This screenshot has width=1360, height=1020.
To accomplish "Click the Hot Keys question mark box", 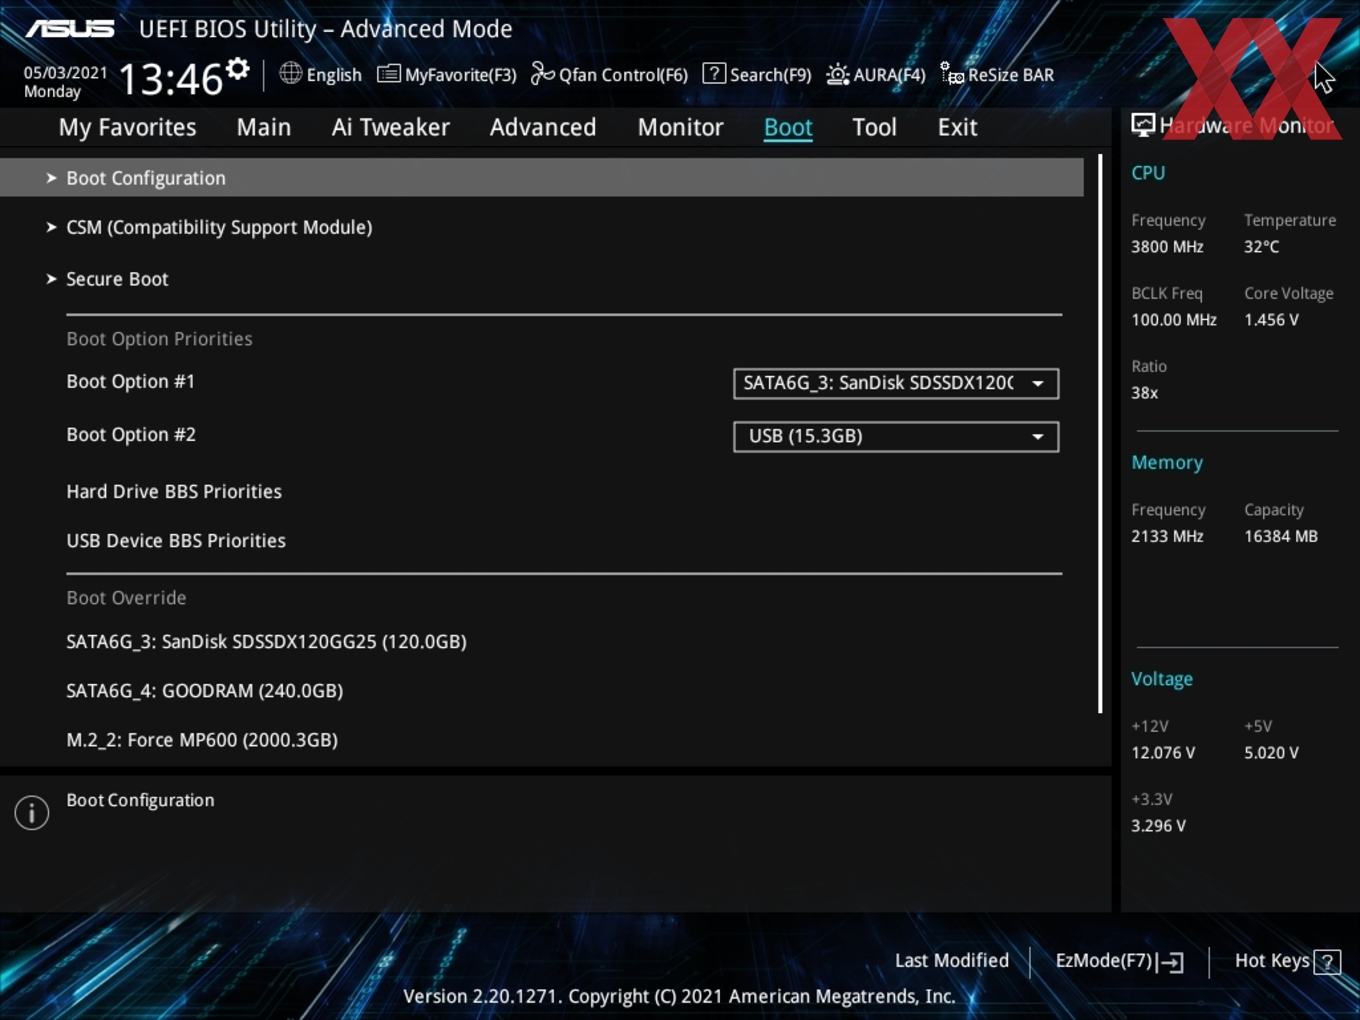I will tap(1327, 962).
